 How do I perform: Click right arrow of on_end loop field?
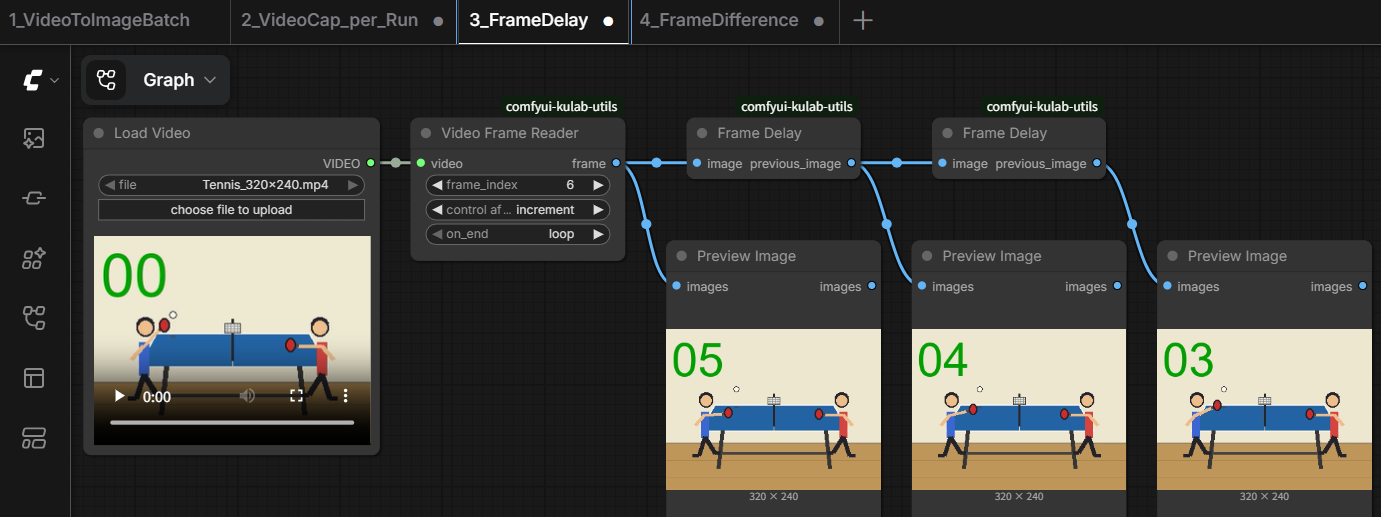pos(599,234)
